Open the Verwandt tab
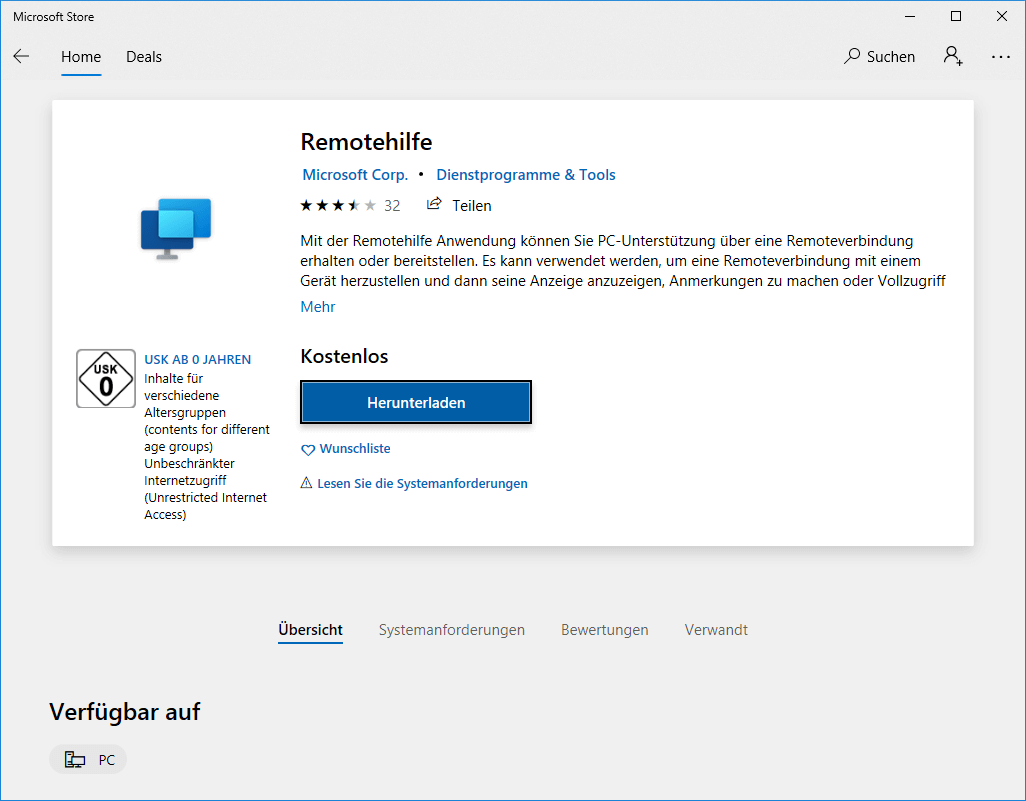The height and width of the screenshot is (801, 1026). tap(716, 630)
